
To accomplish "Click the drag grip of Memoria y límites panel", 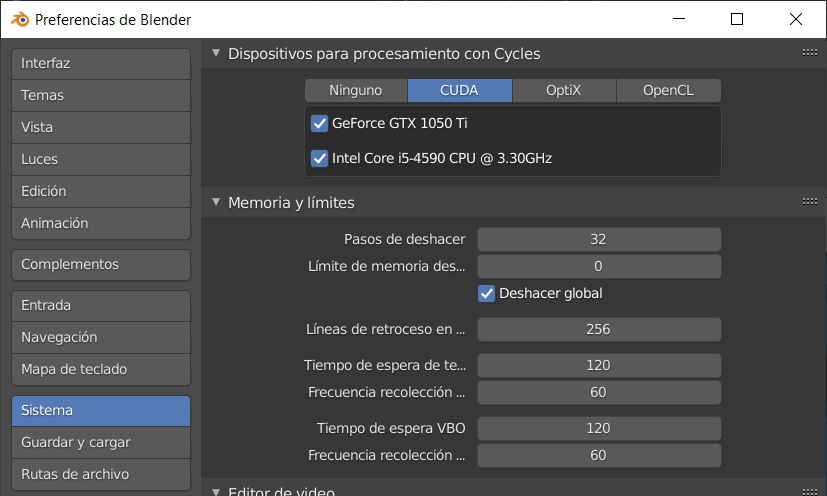I will tap(810, 202).
